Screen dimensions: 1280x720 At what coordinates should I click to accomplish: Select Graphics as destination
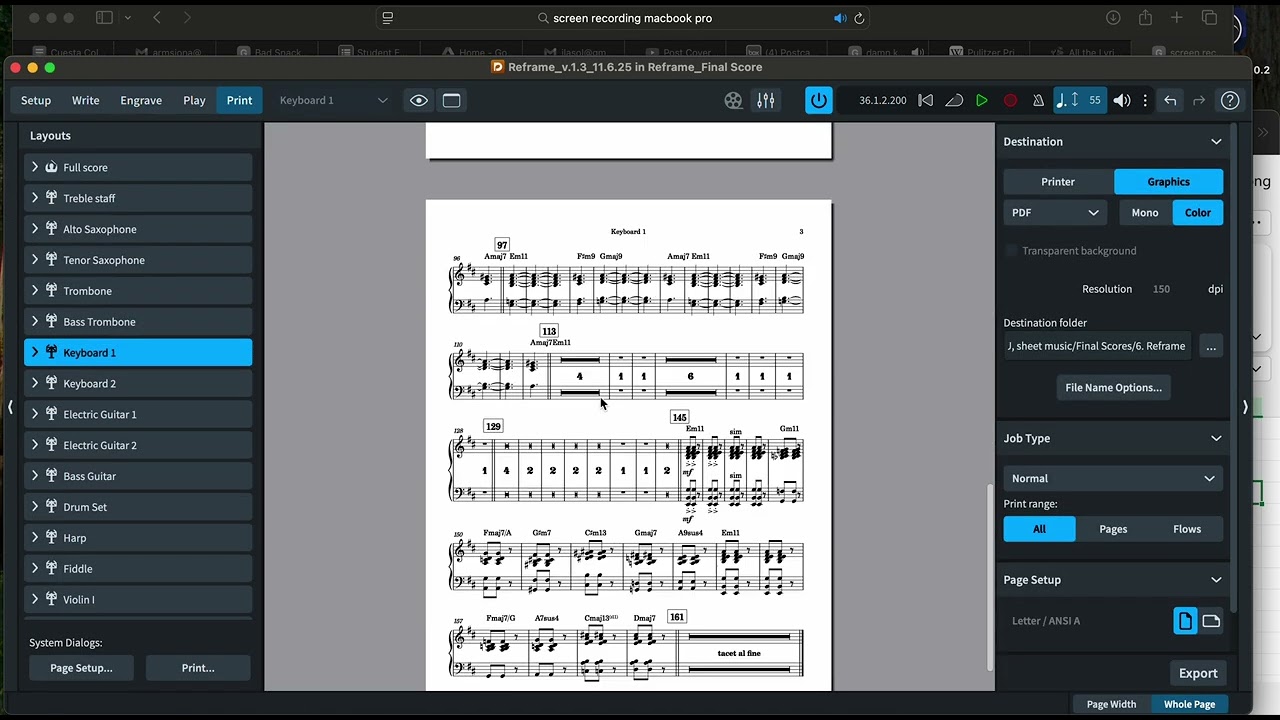(1168, 182)
